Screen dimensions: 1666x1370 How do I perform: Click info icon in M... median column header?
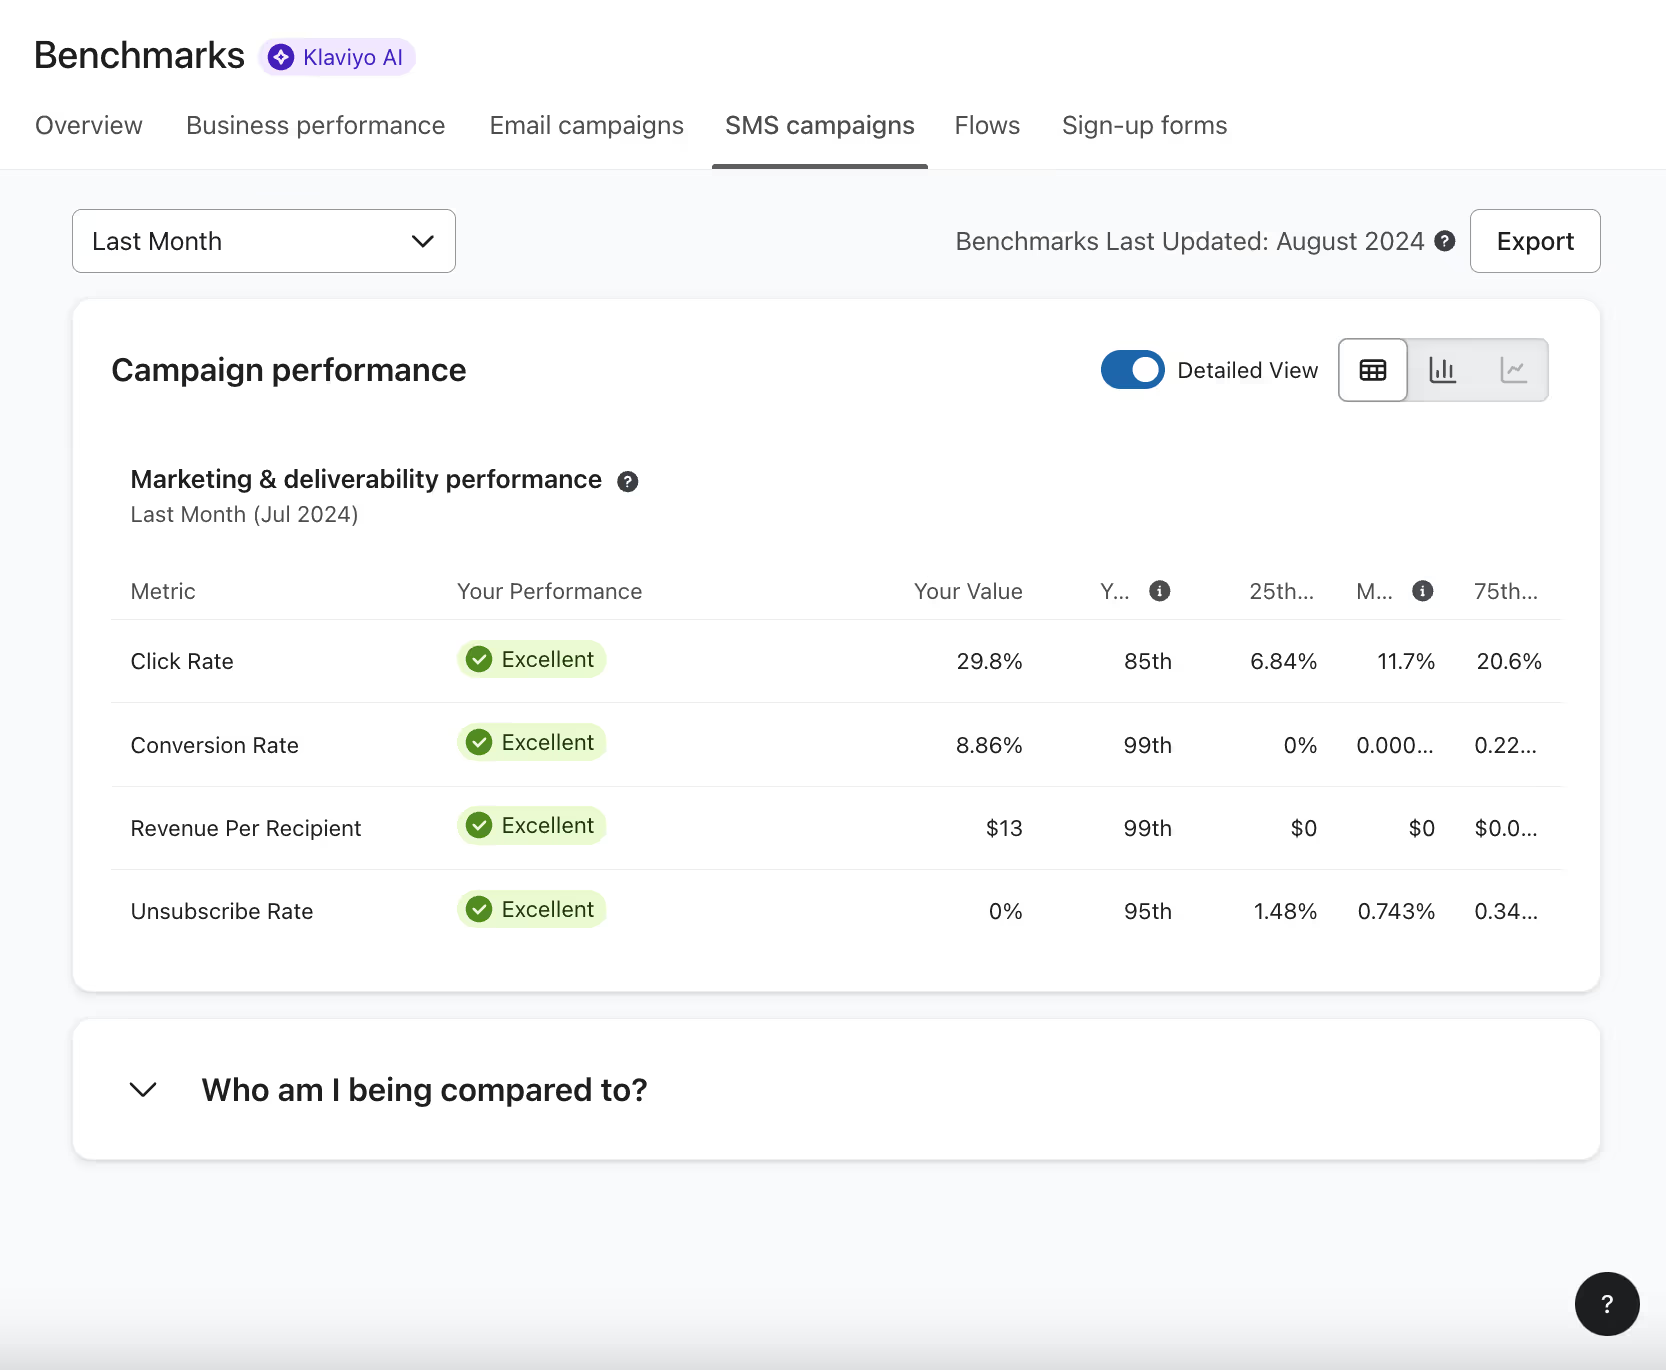tap(1423, 591)
